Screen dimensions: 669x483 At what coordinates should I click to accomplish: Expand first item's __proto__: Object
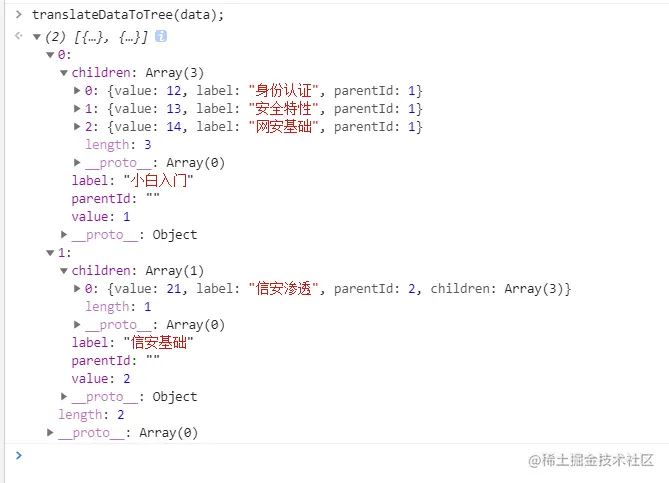tap(64, 234)
